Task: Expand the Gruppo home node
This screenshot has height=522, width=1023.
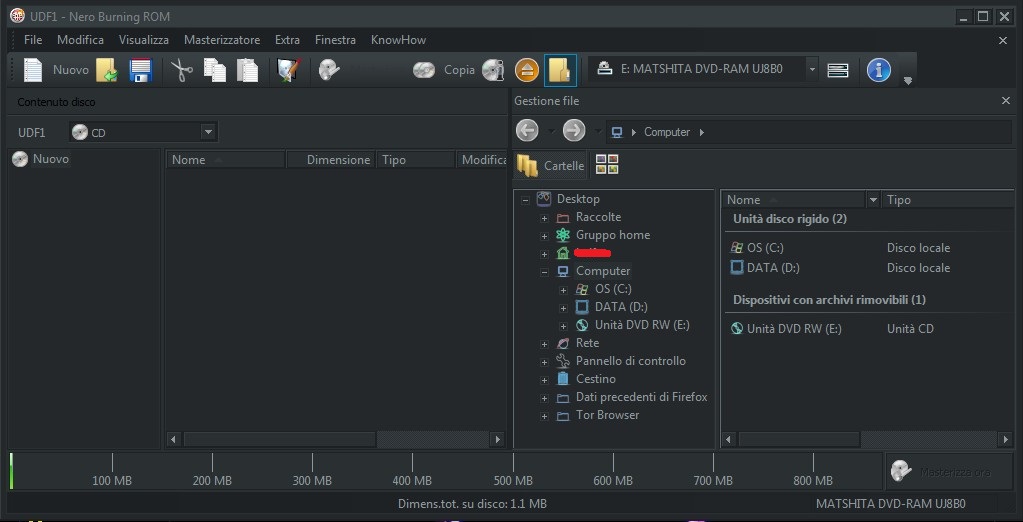Action: pos(544,236)
